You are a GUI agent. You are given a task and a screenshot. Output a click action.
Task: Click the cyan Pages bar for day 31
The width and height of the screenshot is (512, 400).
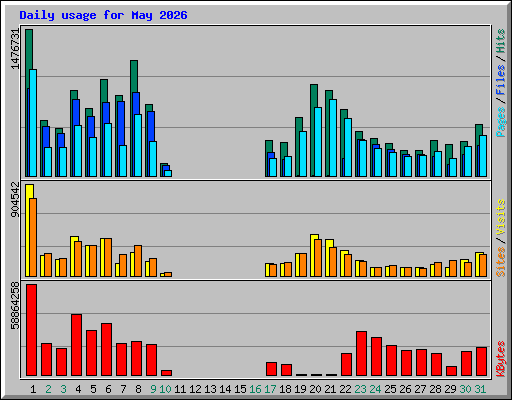click(x=483, y=156)
